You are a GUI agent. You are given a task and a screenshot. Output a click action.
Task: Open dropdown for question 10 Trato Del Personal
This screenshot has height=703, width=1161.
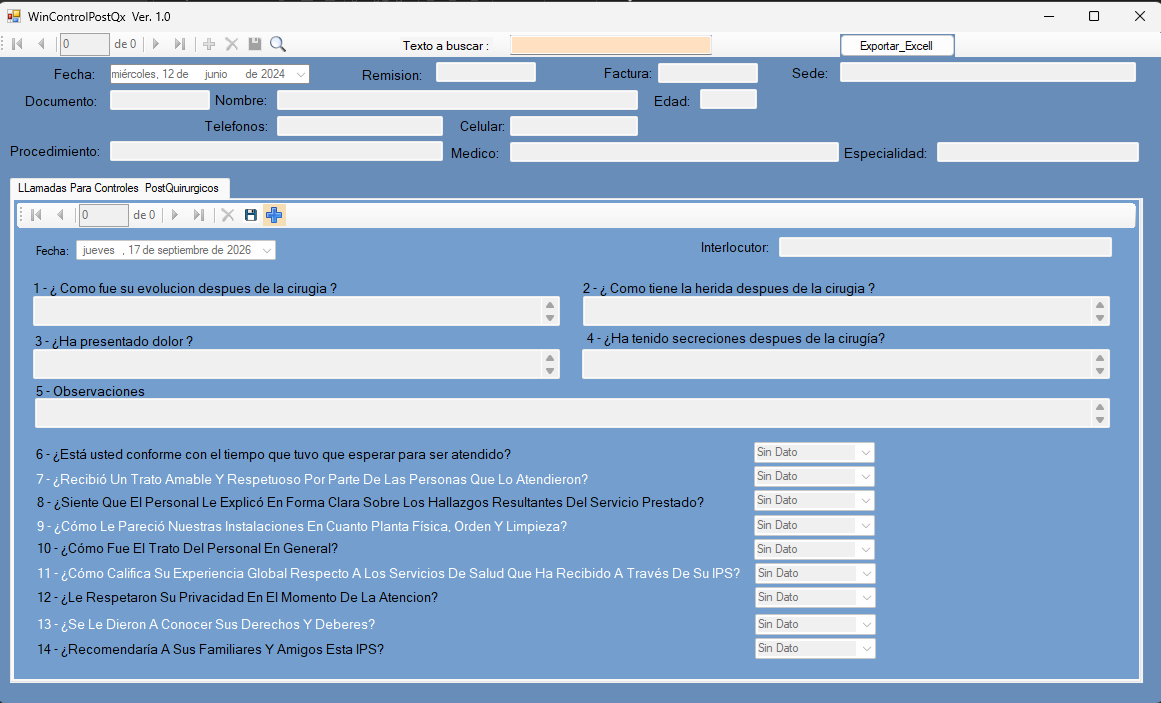coord(865,550)
